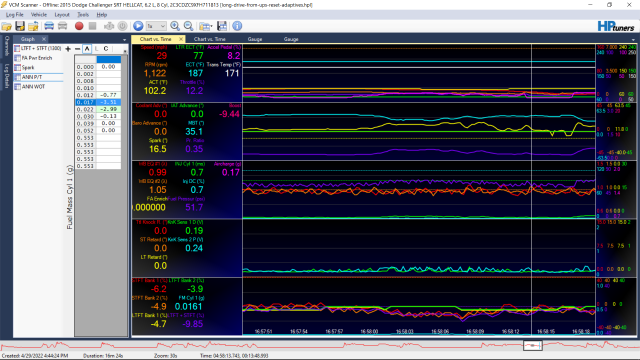Start recording with the red record button
This screenshot has height=360, width=640.
79,26
